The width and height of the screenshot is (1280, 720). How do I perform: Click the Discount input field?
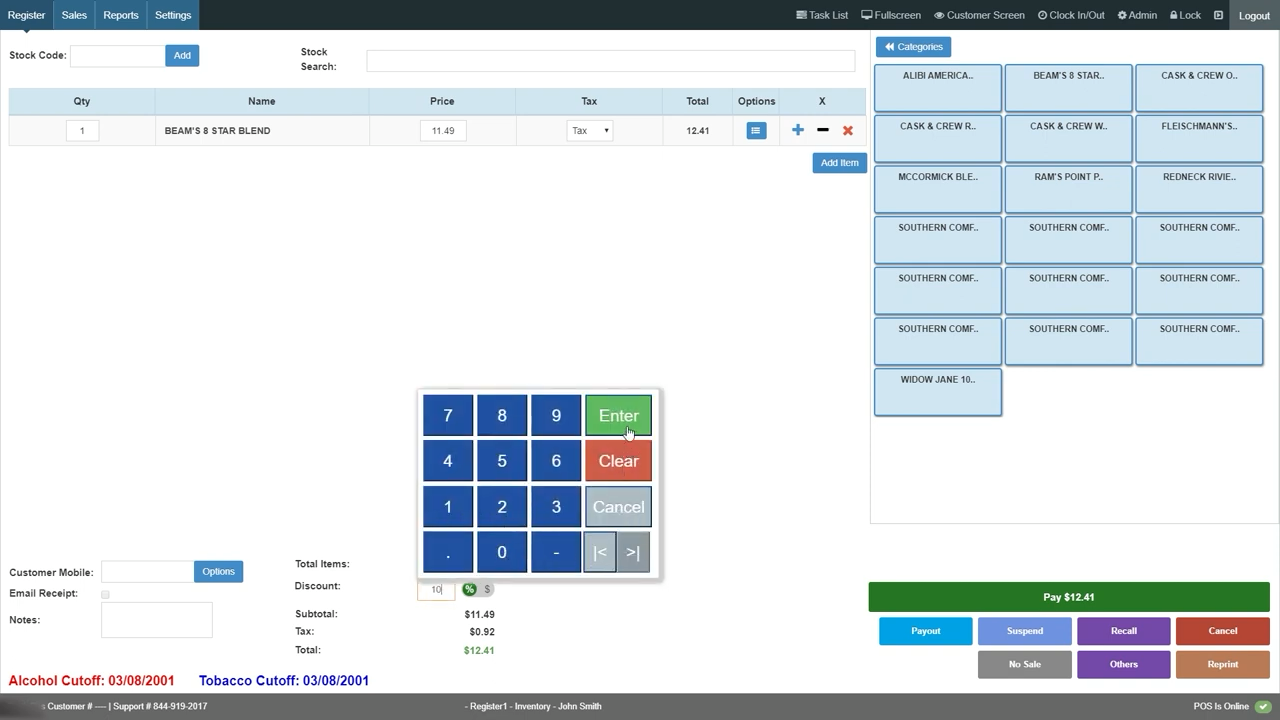436,589
